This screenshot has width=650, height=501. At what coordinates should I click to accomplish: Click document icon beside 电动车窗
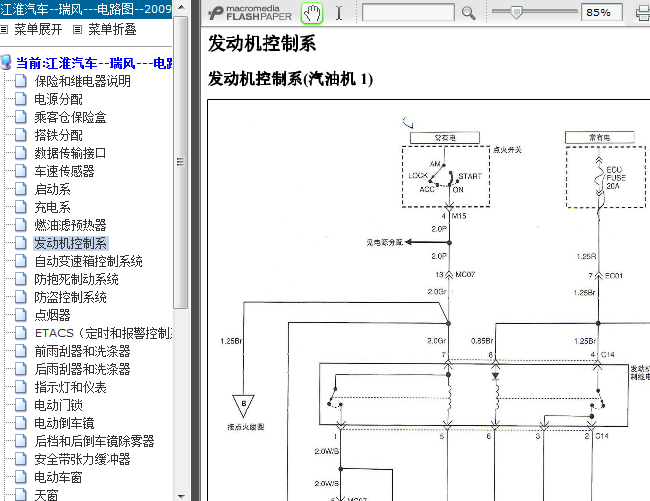[21, 477]
